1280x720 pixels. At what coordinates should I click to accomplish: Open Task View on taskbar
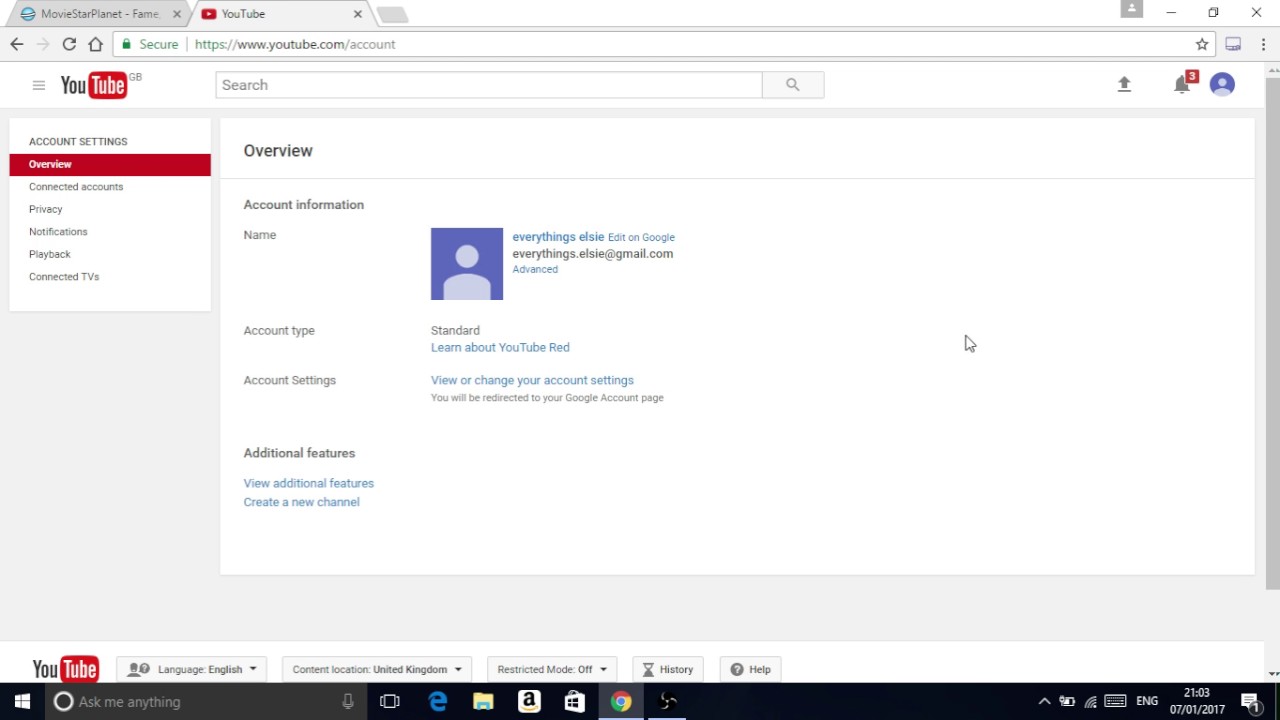pos(390,702)
